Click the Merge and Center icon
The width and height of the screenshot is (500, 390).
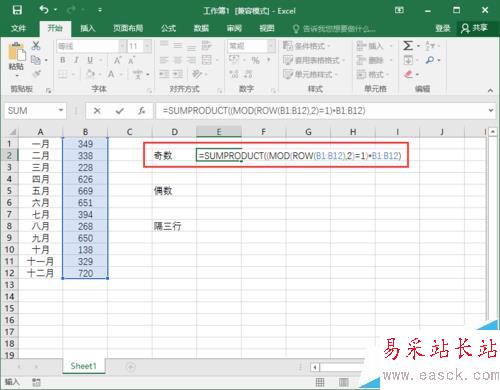click(207, 60)
